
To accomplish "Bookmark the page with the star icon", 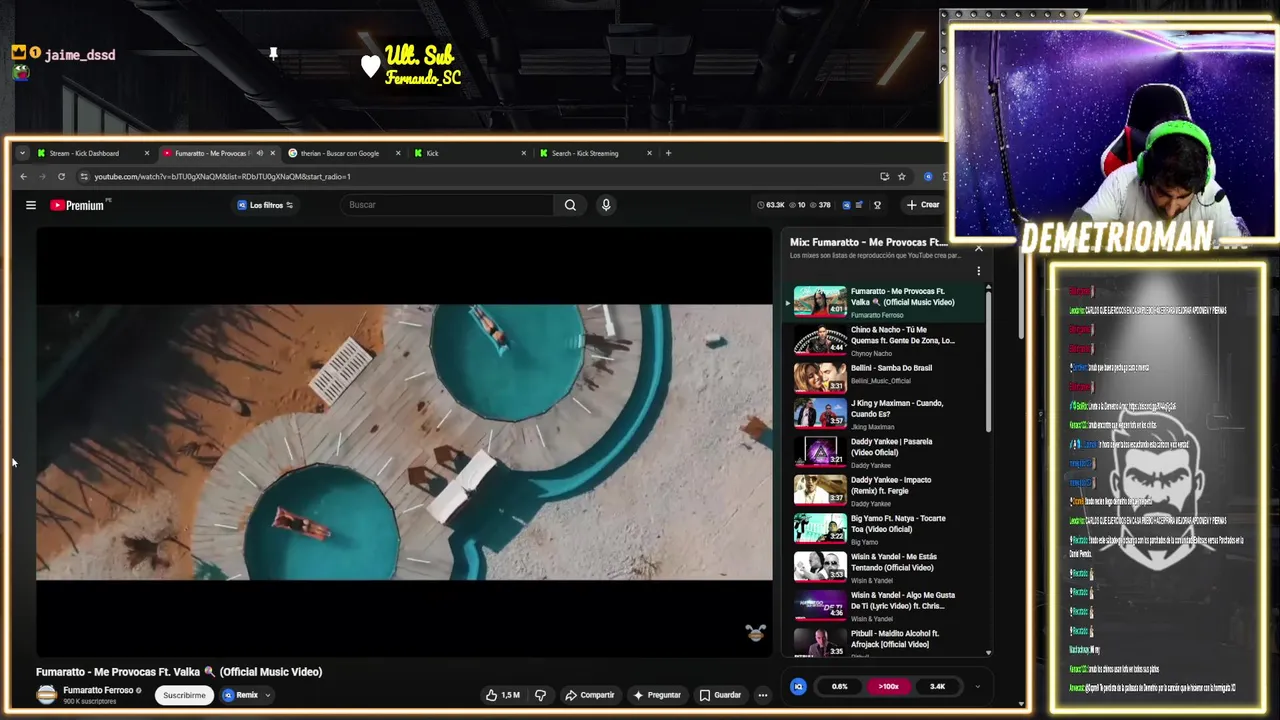I will 901,177.
